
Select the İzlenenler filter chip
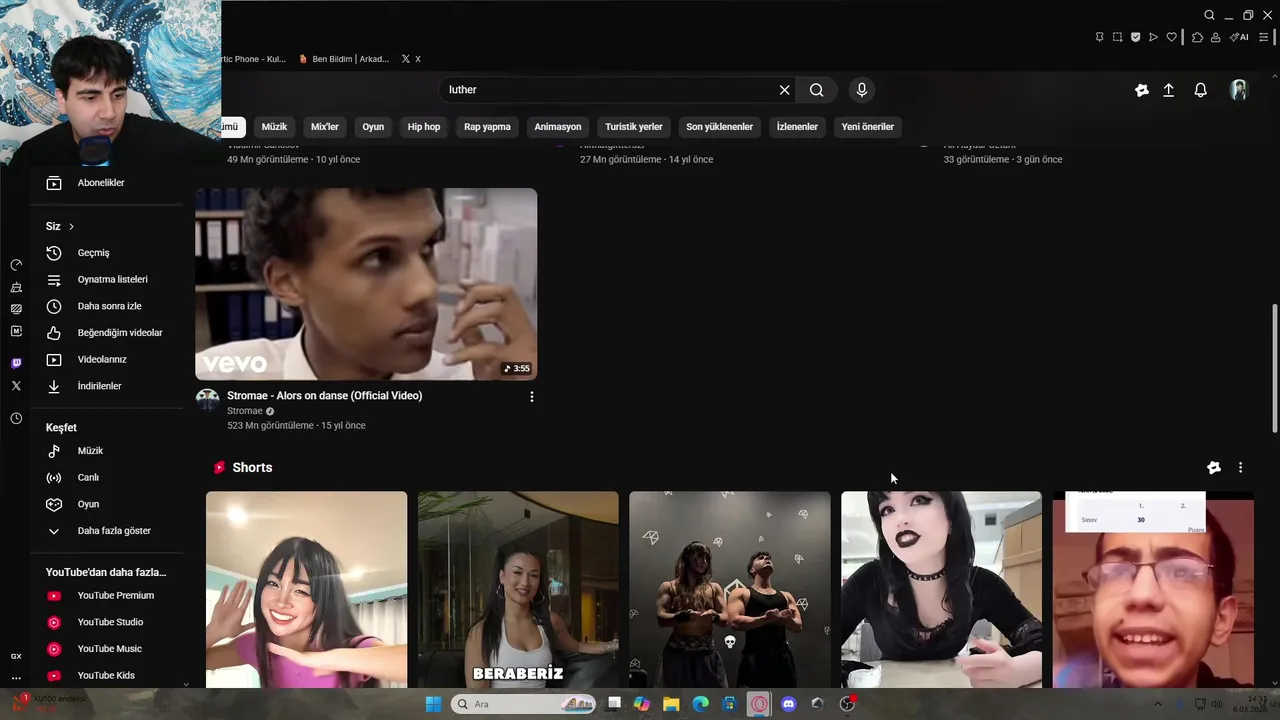tap(797, 127)
